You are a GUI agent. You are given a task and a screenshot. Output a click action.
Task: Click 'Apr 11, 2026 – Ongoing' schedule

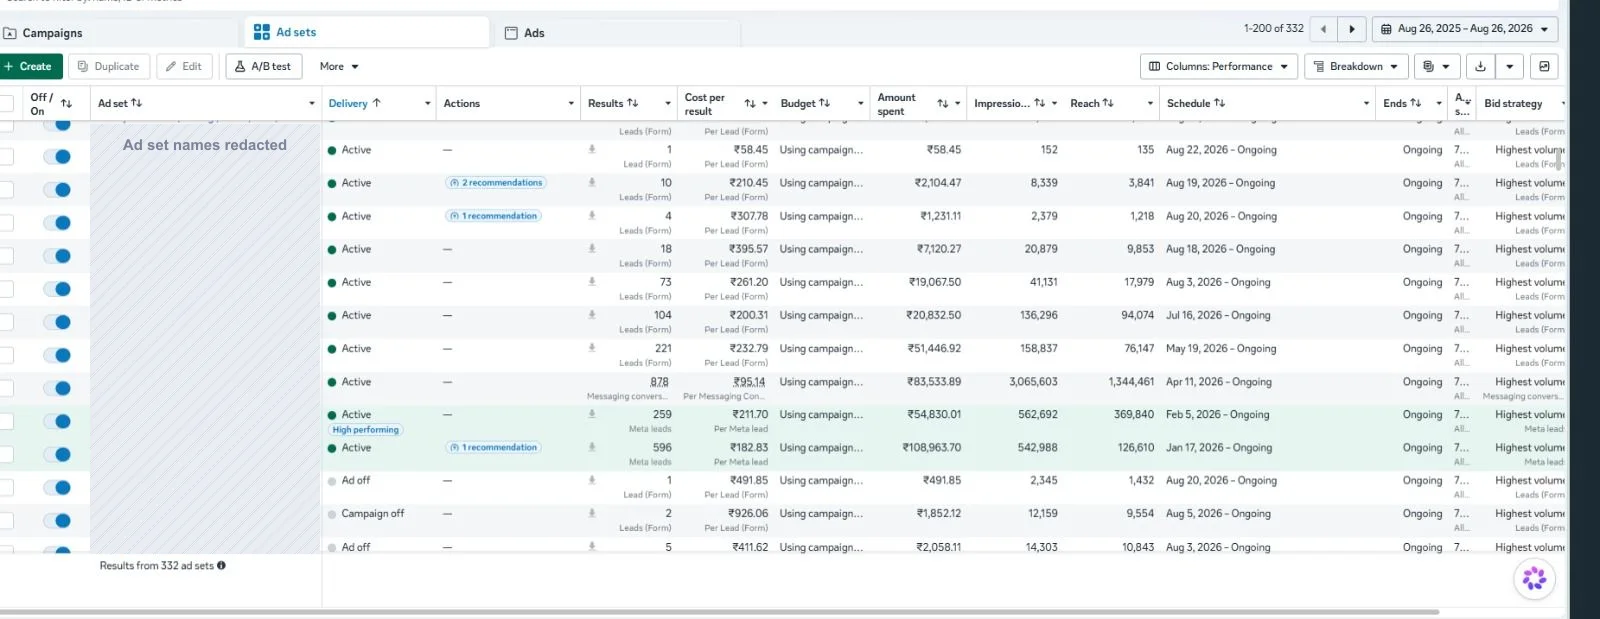[1219, 382]
